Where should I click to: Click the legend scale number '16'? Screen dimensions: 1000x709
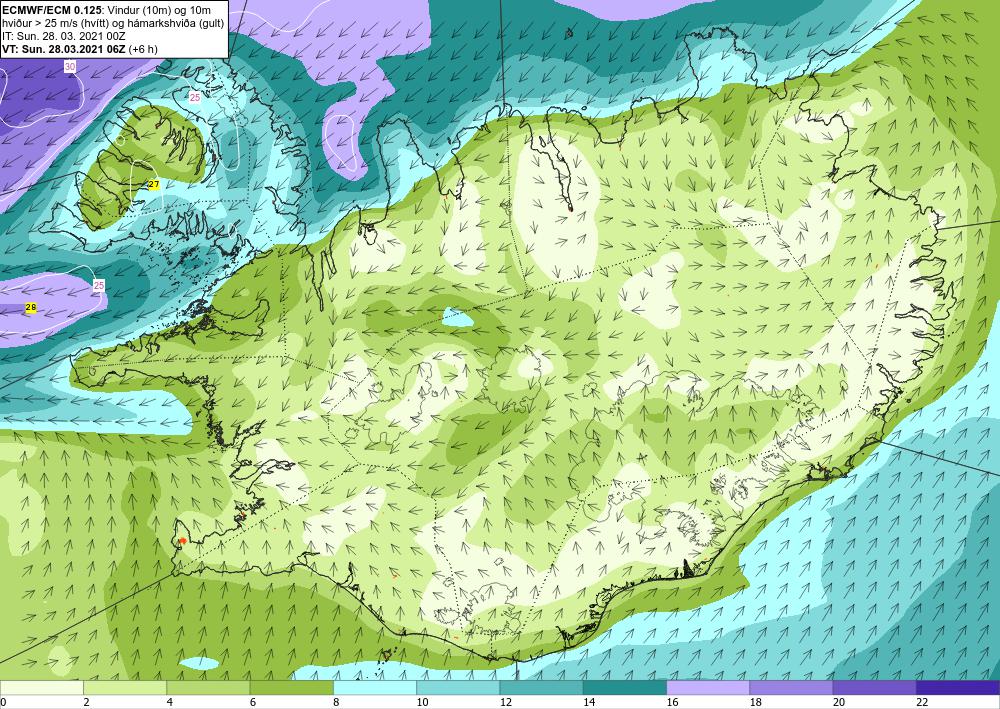tap(672, 702)
